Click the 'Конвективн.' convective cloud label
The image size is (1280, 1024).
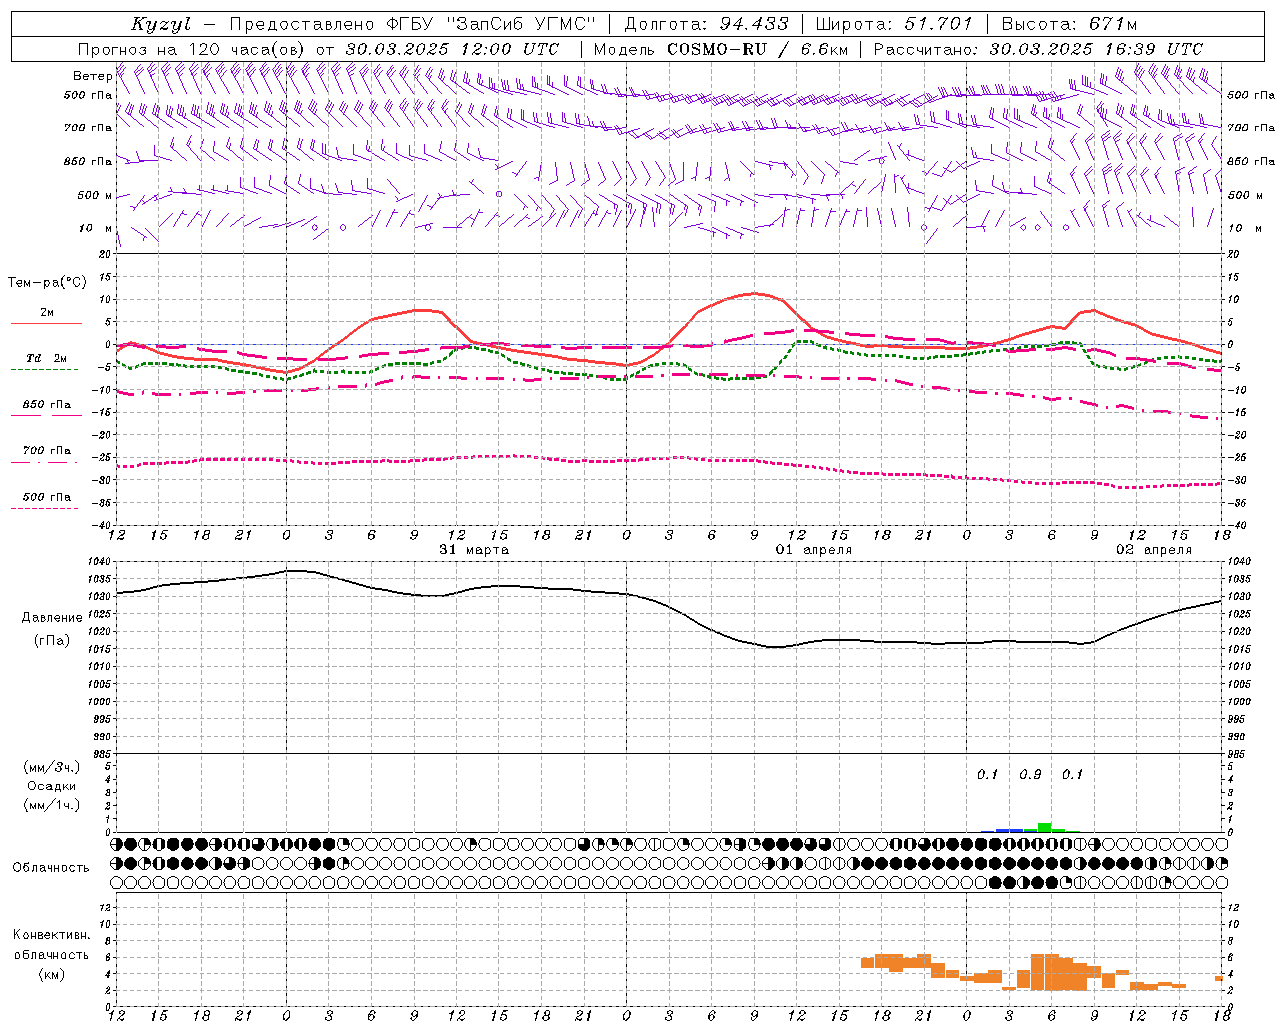coord(52,935)
